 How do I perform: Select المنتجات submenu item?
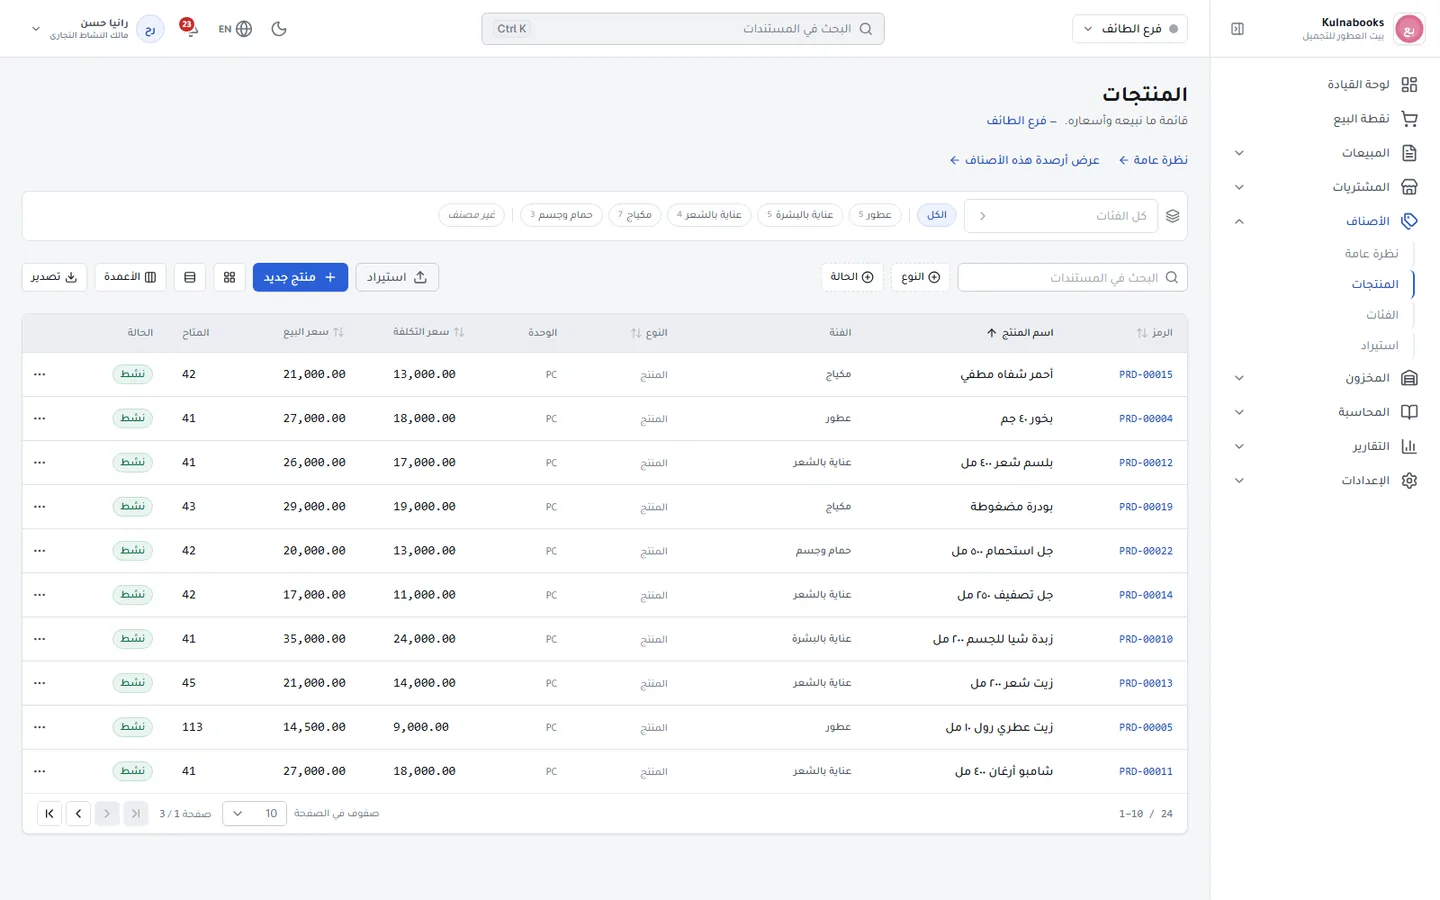point(1375,284)
